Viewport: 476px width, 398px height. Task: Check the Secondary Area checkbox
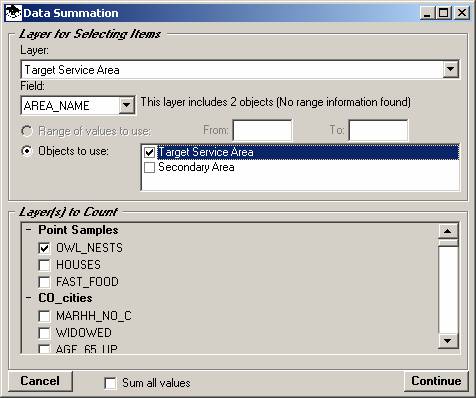click(x=149, y=167)
